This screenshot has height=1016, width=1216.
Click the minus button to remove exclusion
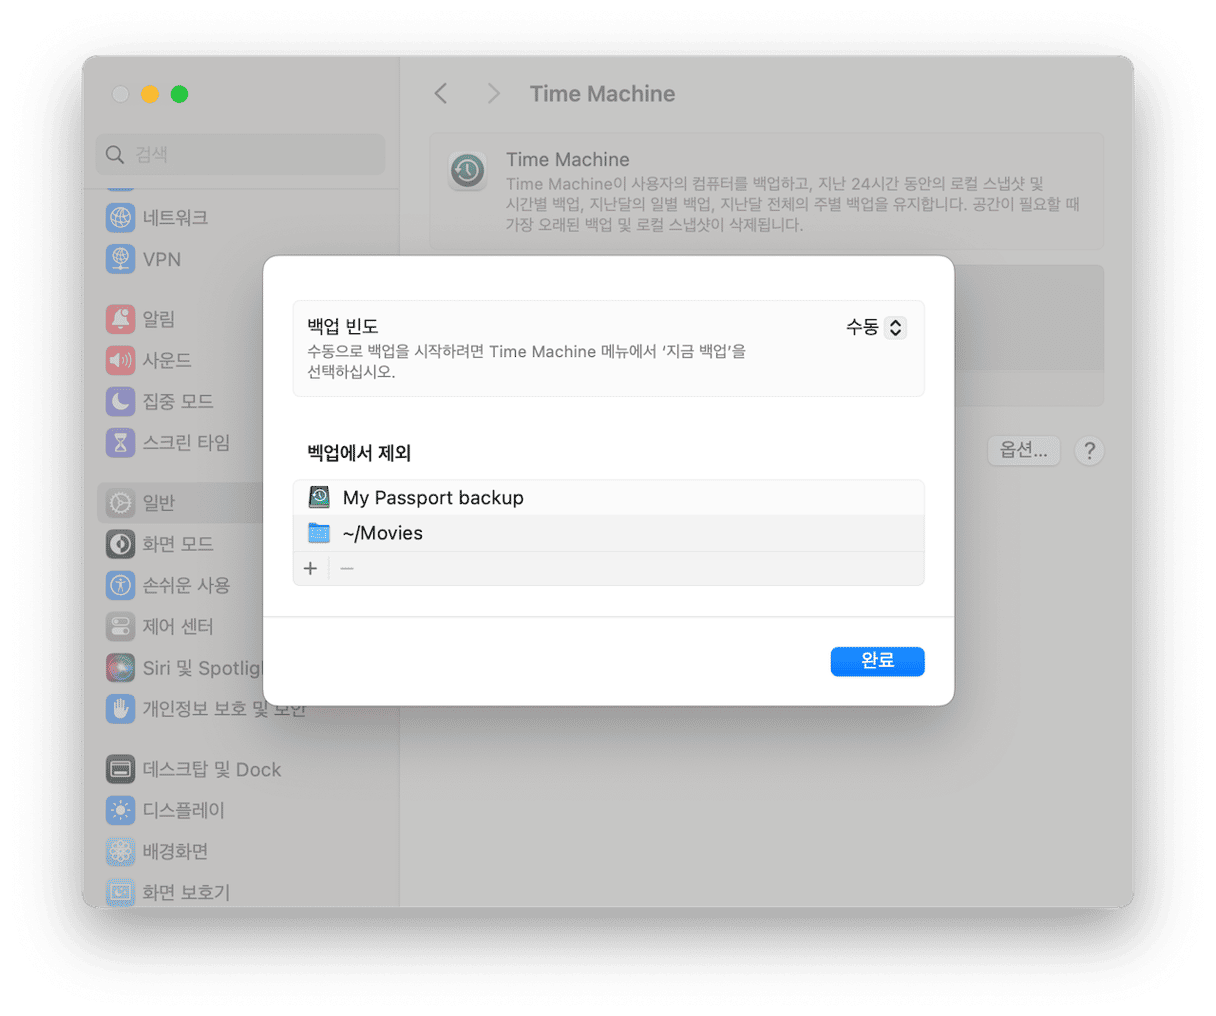(x=347, y=568)
